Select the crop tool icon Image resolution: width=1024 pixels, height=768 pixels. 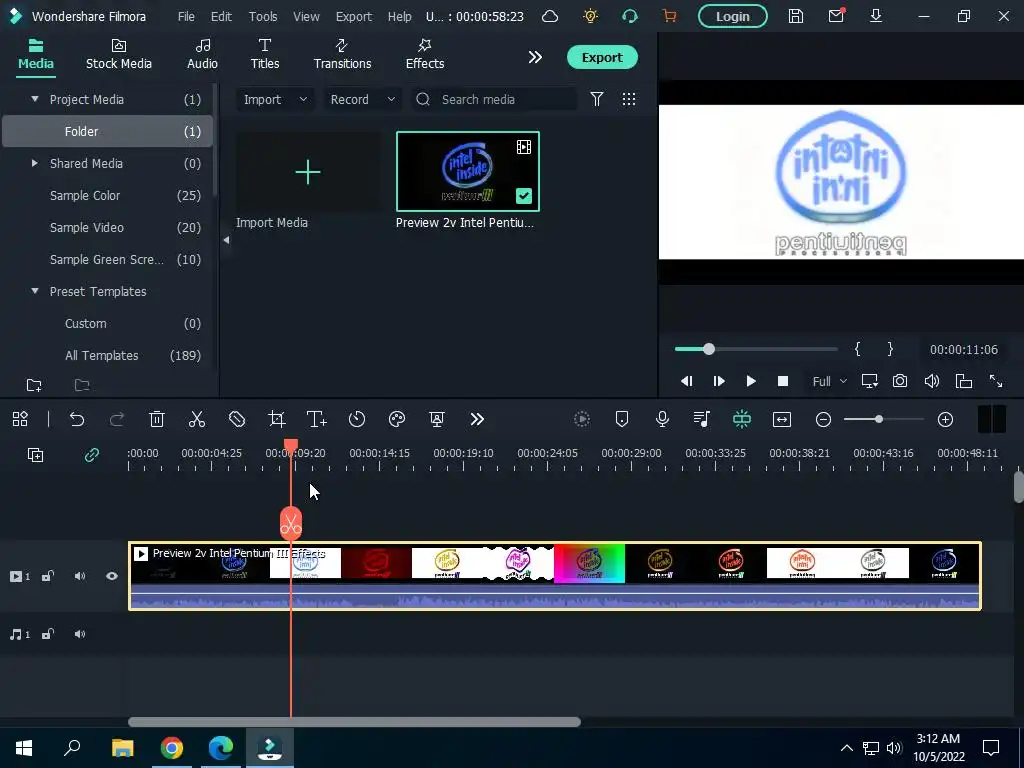pos(277,419)
